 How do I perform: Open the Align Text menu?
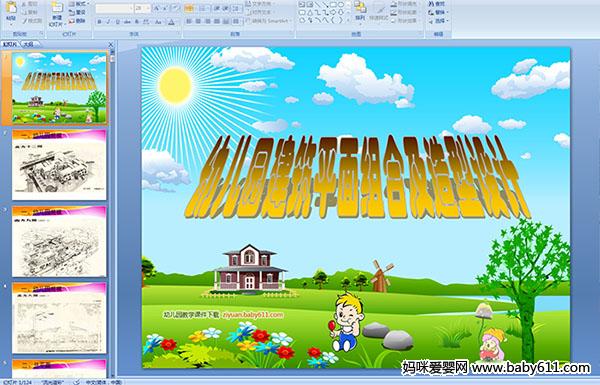click(x=259, y=12)
